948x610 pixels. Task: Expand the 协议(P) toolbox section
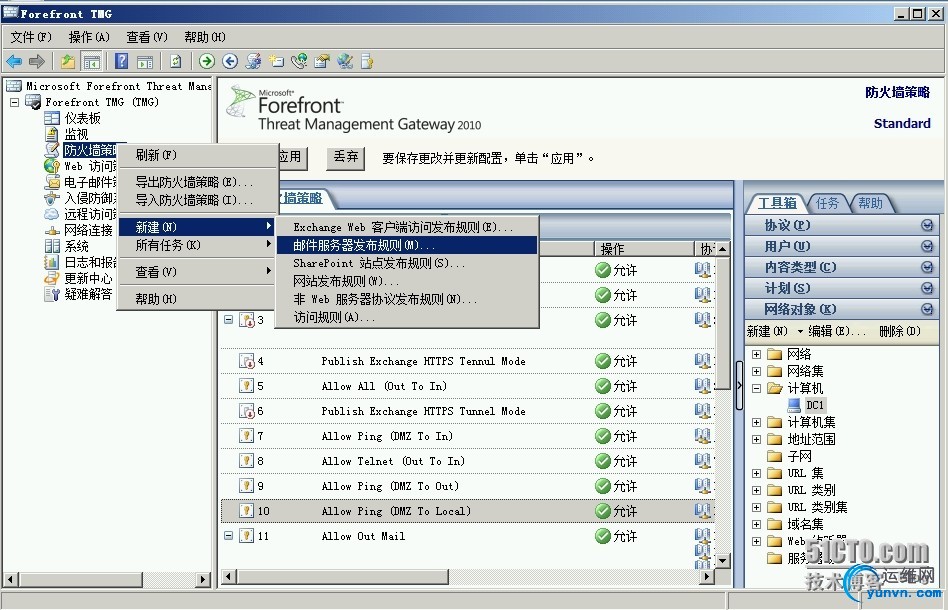click(927, 226)
